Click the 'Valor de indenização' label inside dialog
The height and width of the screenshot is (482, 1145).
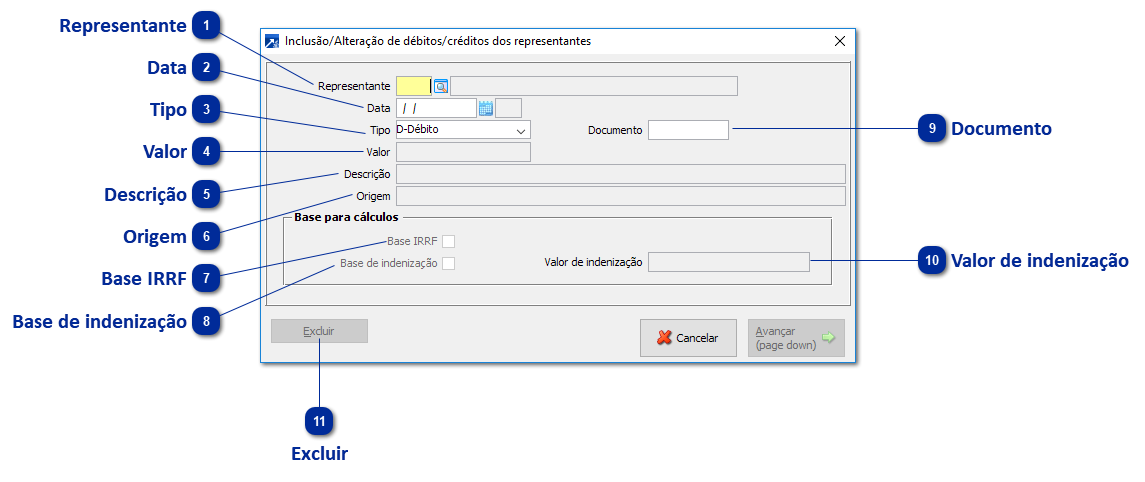[593, 262]
